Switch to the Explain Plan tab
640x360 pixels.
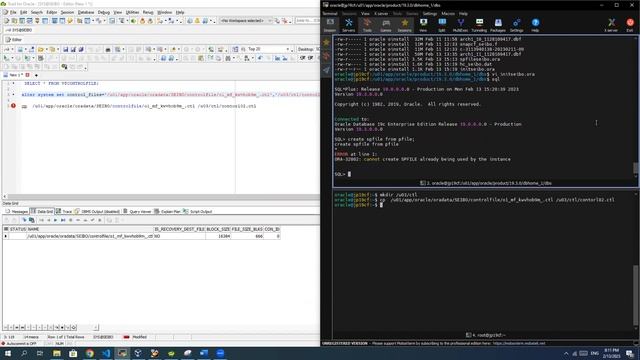point(168,211)
